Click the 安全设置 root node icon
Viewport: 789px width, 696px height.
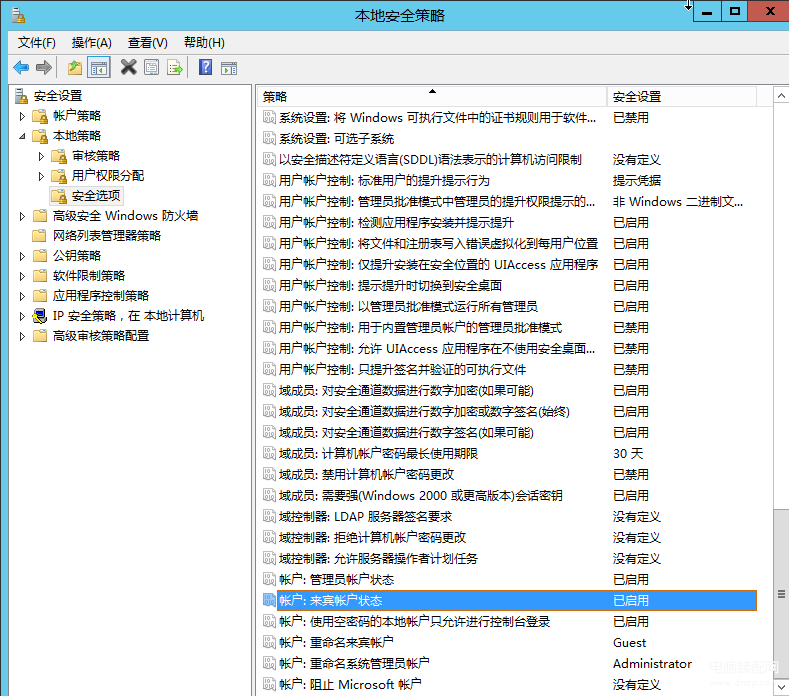point(21,96)
